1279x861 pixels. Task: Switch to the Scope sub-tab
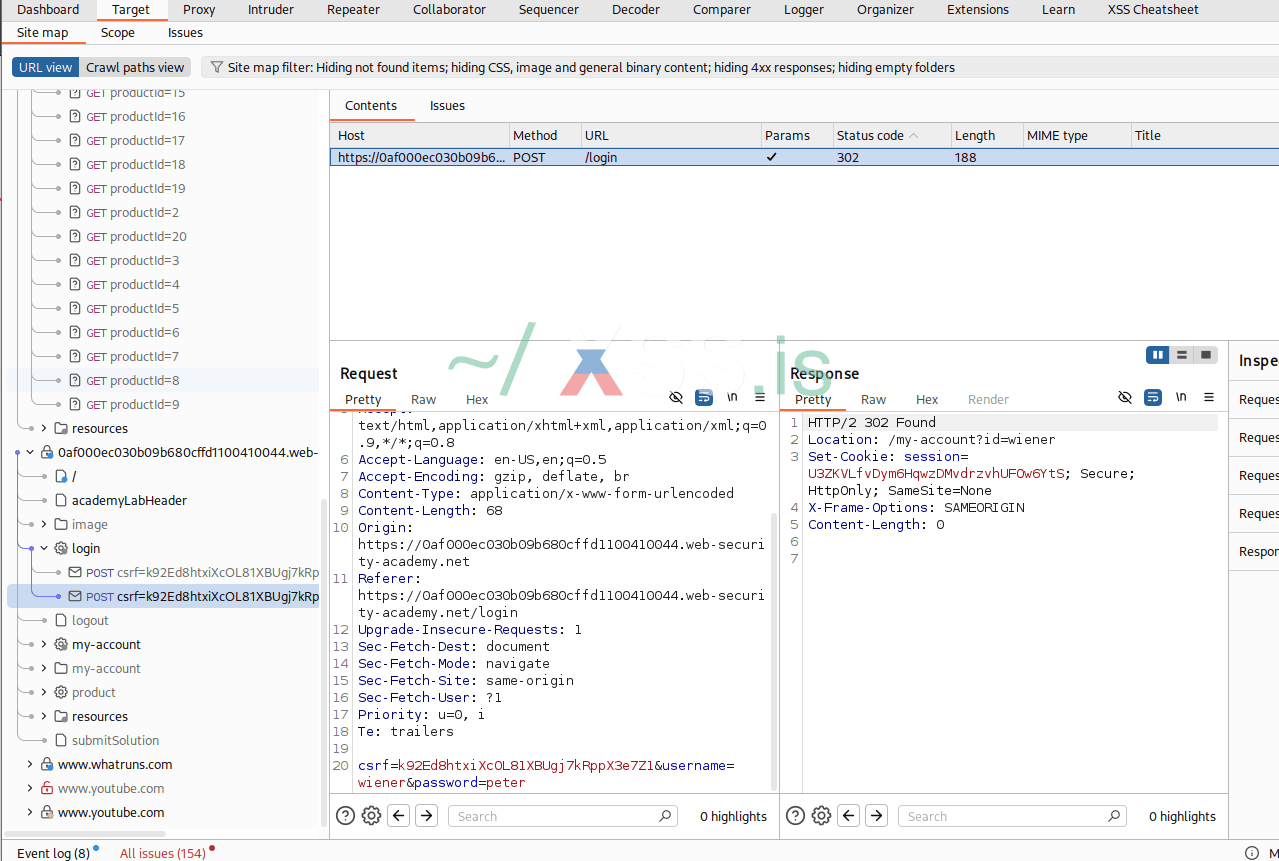[117, 33]
